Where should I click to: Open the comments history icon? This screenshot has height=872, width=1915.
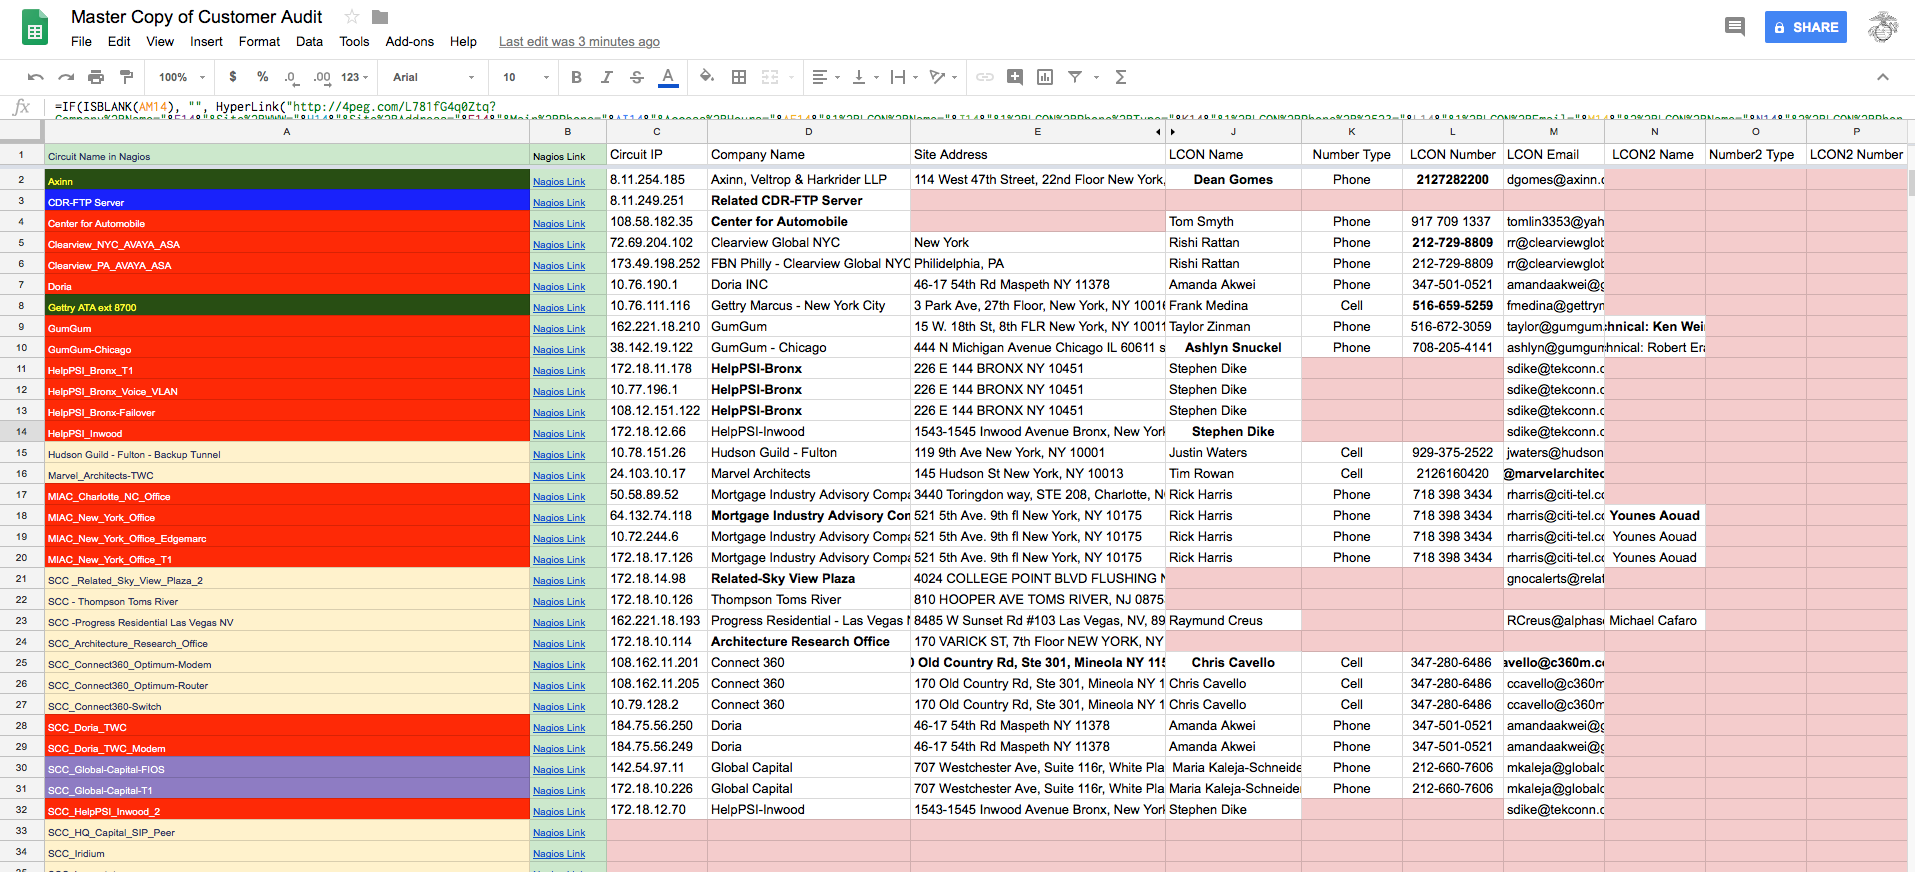pyautogui.click(x=1734, y=27)
